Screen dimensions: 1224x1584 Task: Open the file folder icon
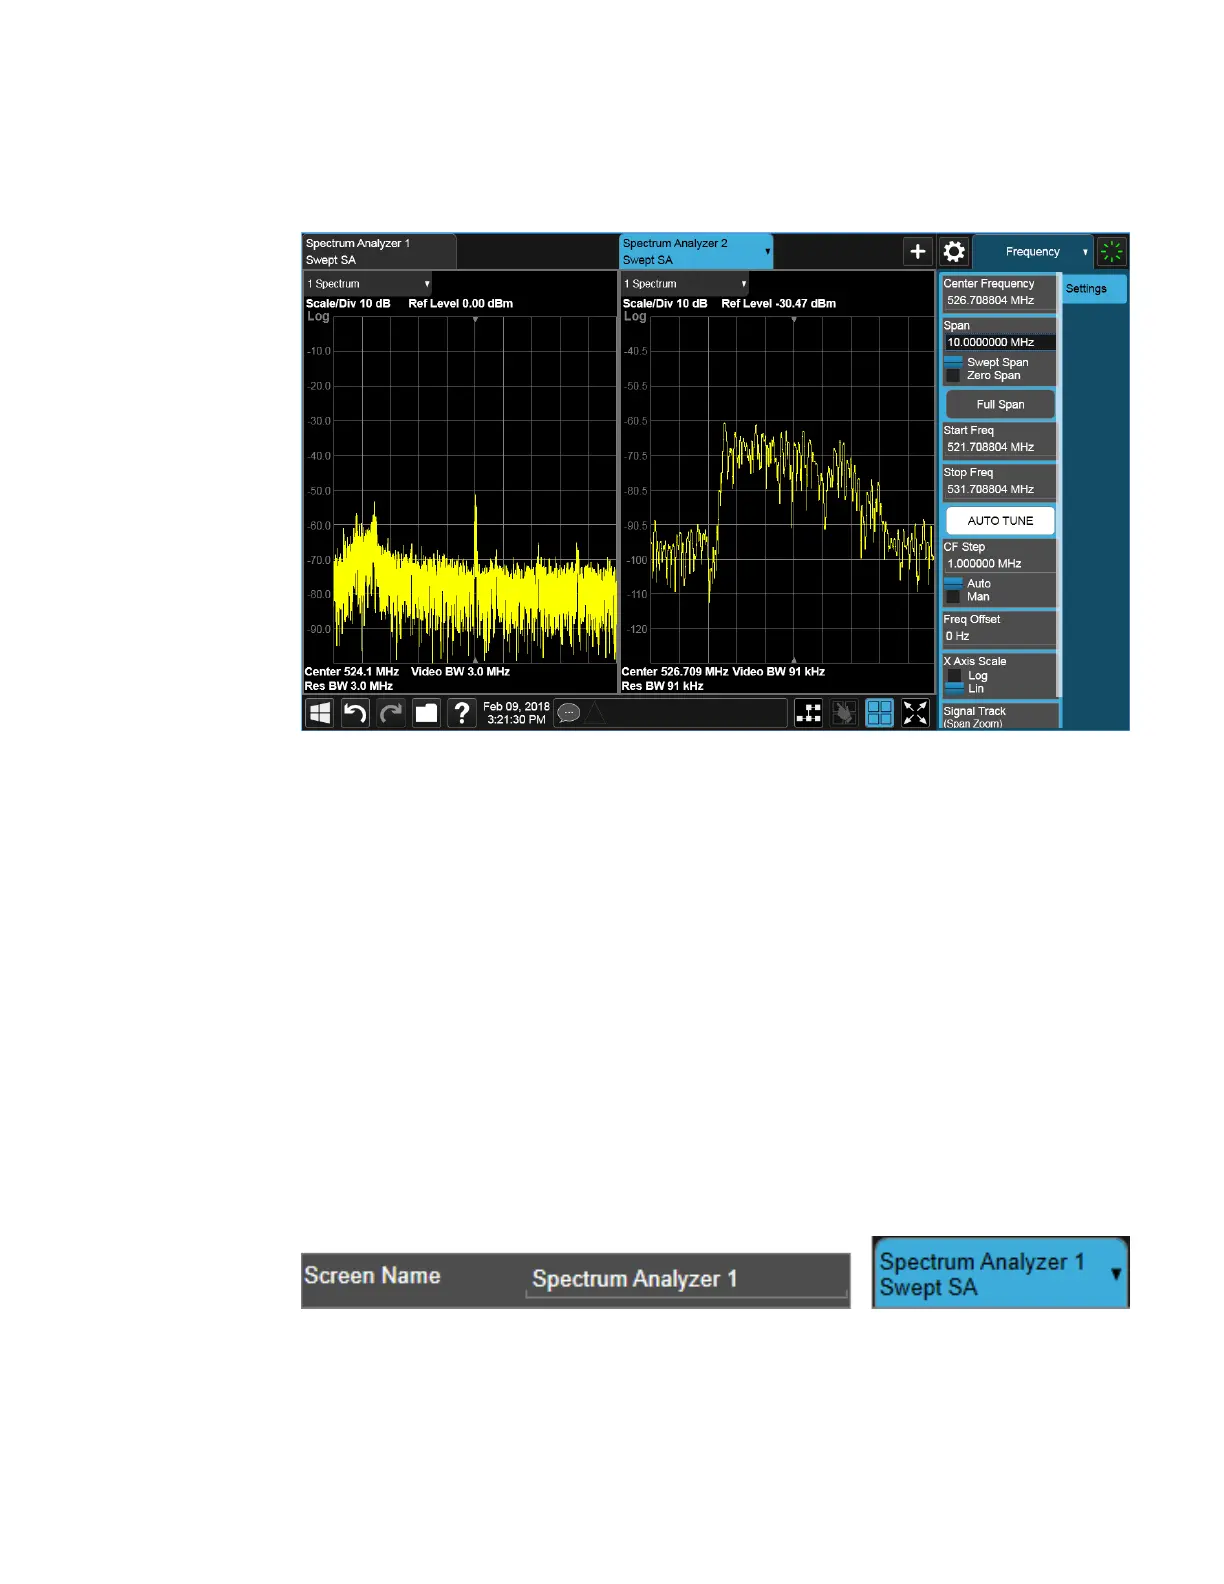427,713
